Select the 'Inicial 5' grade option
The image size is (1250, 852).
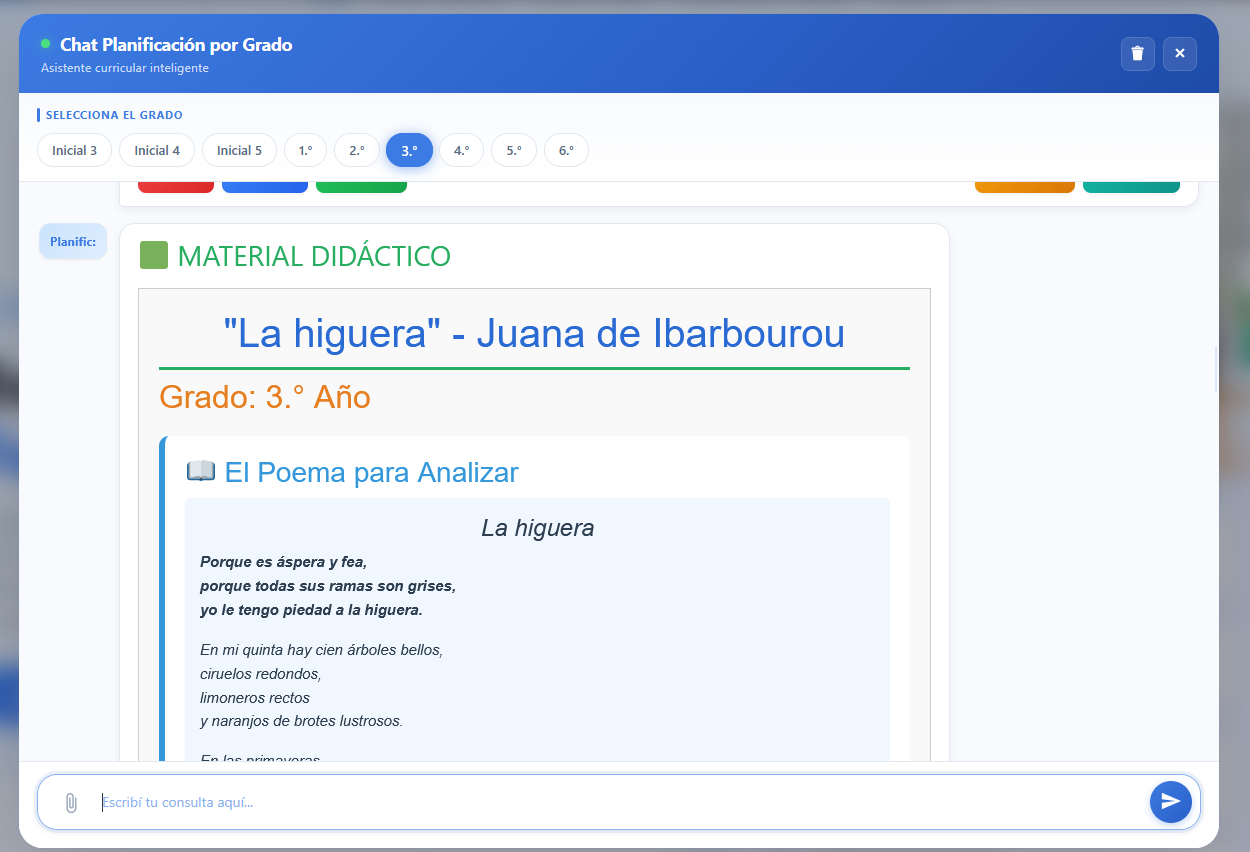point(239,150)
